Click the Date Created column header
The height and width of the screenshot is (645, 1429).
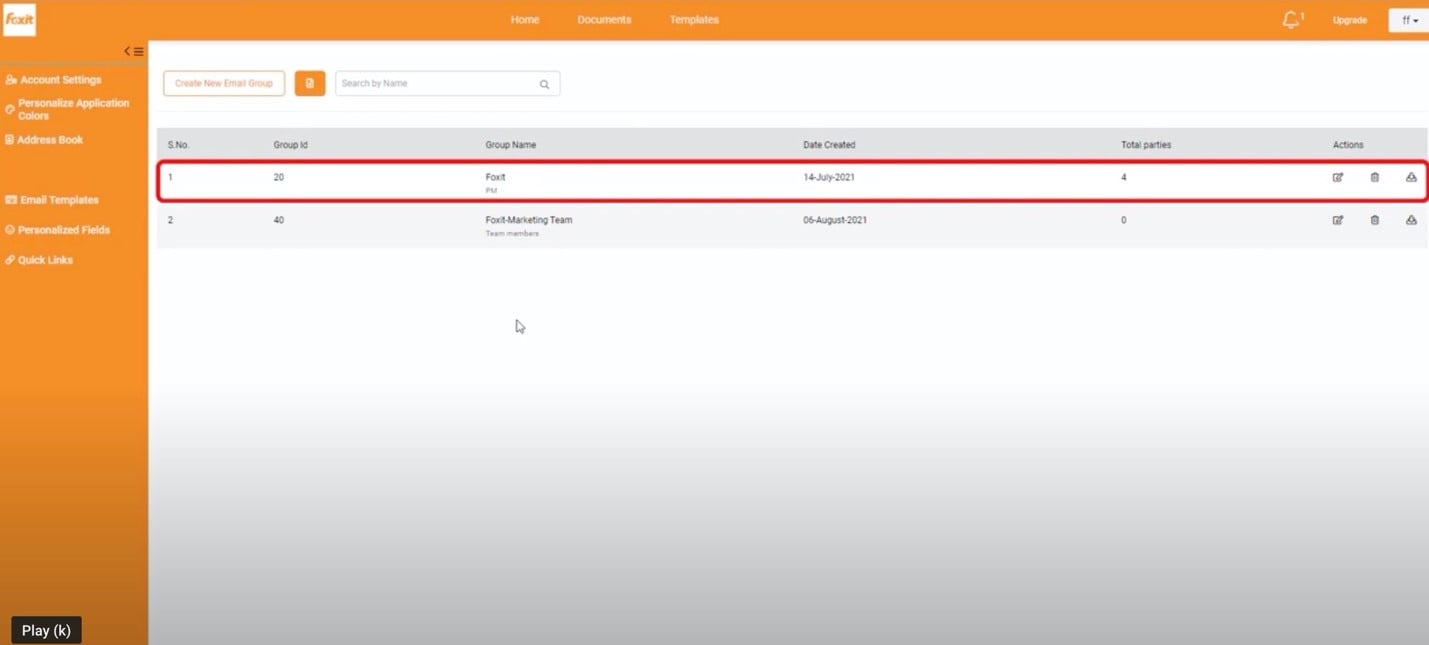(829, 145)
